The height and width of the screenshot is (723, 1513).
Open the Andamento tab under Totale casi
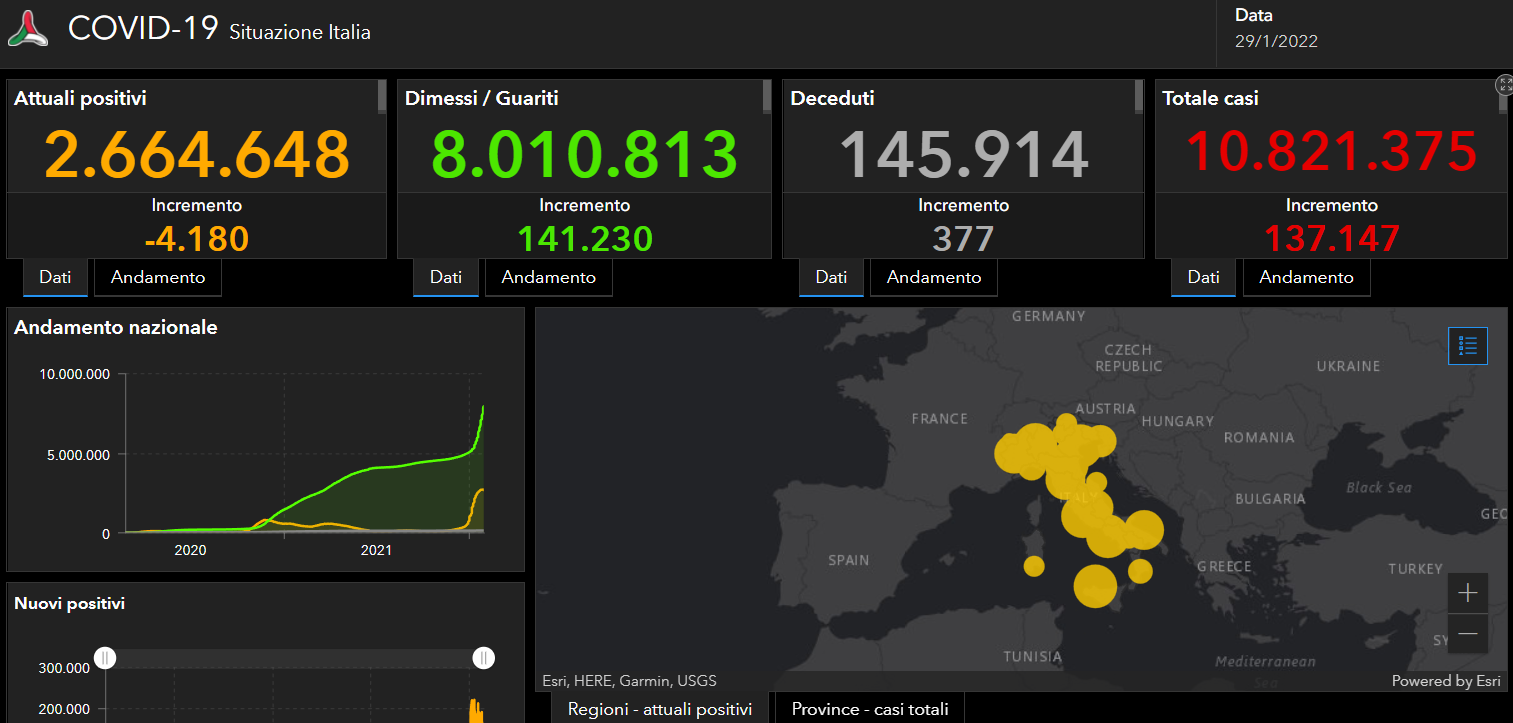click(1306, 278)
